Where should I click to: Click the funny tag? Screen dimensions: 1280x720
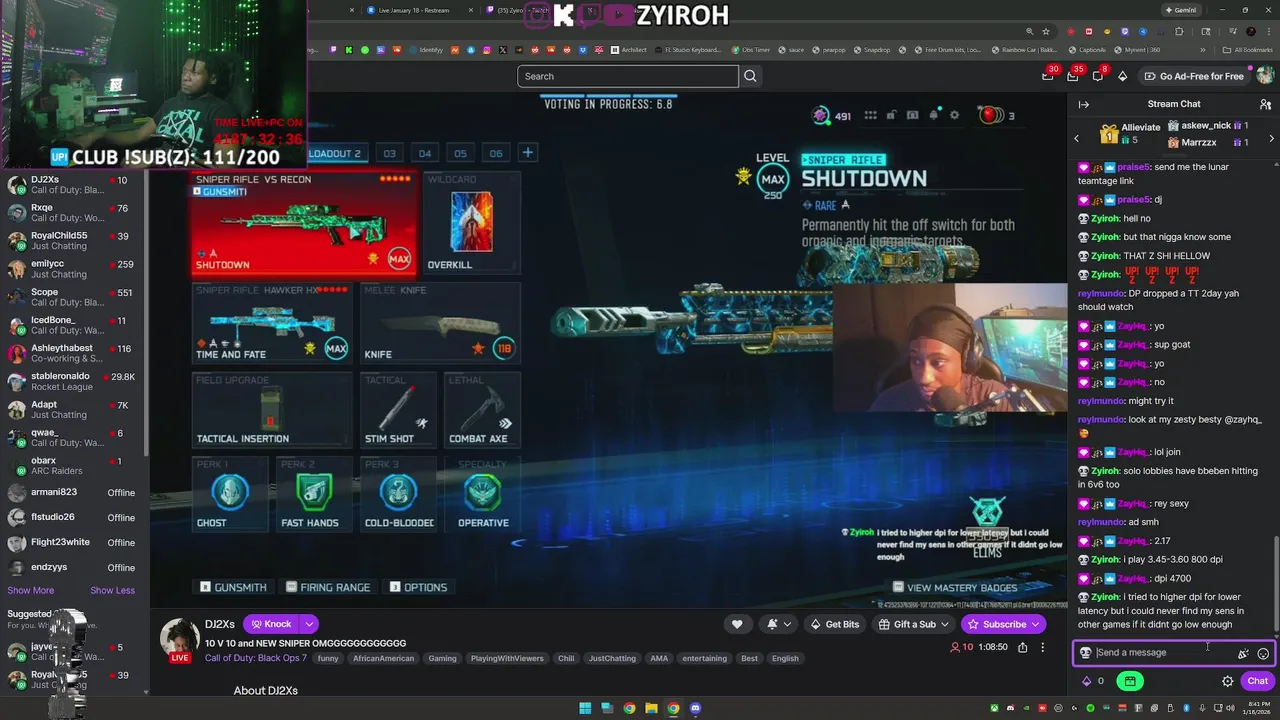tap(328, 658)
